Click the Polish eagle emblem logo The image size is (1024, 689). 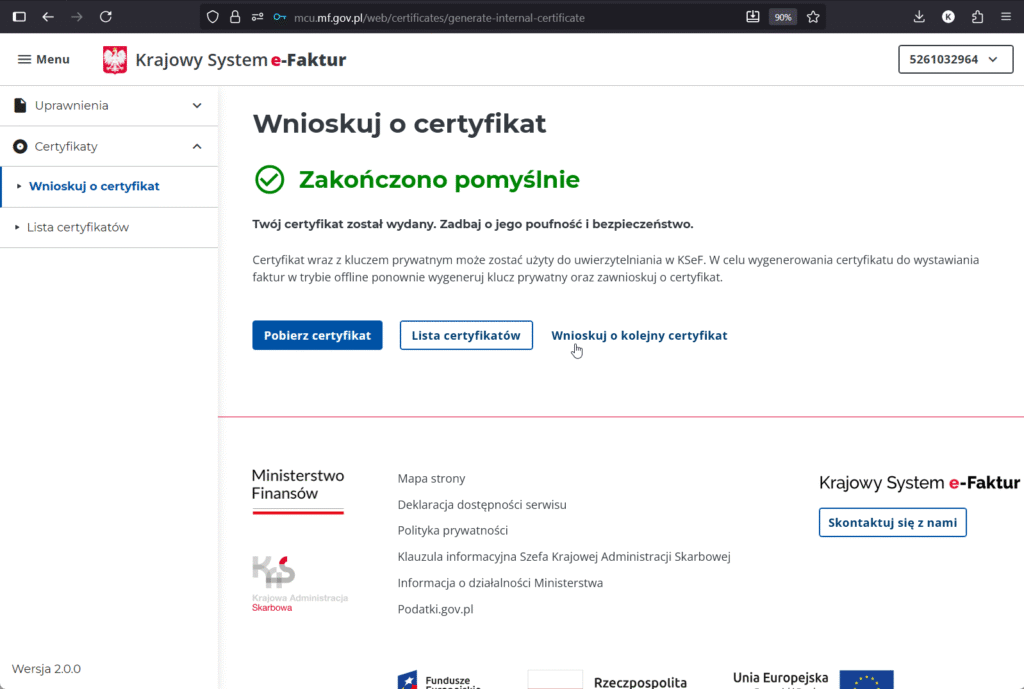pos(115,60)
